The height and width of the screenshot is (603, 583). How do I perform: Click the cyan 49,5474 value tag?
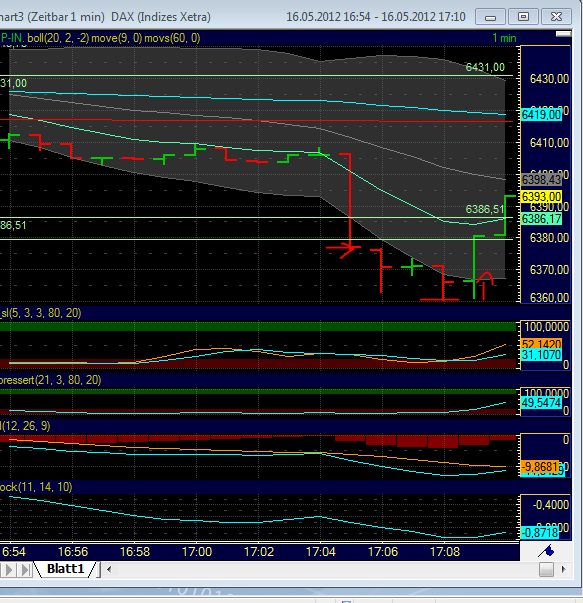click(x=541, y=403)
